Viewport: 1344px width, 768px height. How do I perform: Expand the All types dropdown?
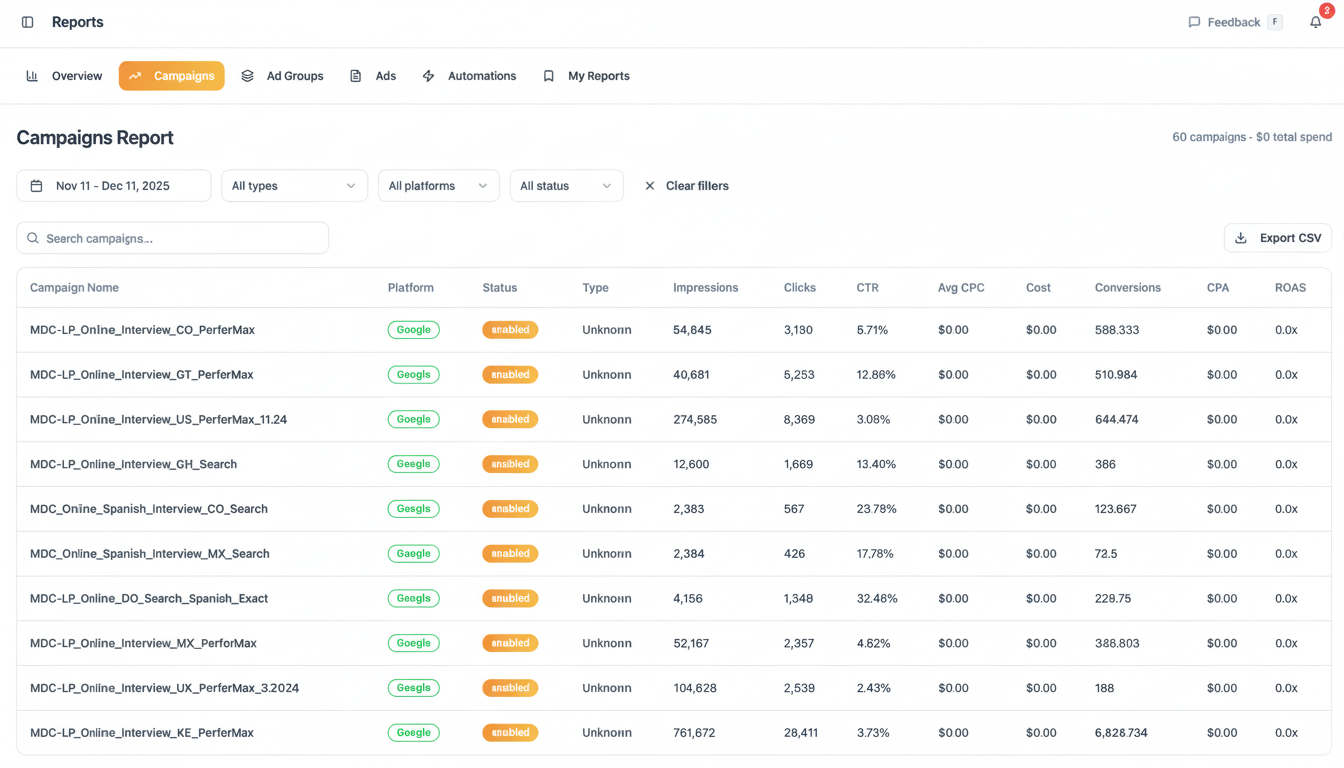(294, 186)
